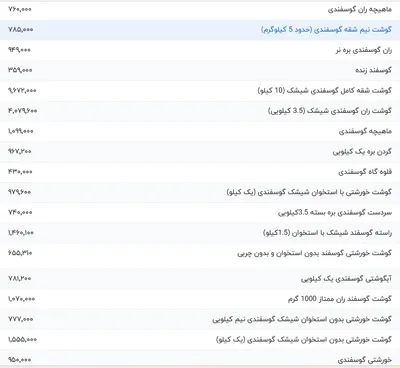The width and height of the screenshot is (400, 368).
Task: Click 'راسته گوسفند شیشک با استخوان (1.5کیلو)'
Action: (327, 233)
